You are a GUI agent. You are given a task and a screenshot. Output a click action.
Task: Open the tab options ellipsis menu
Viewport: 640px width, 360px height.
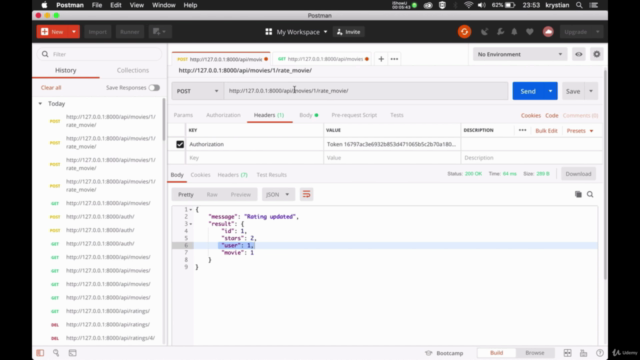click(x=394, y=59)
